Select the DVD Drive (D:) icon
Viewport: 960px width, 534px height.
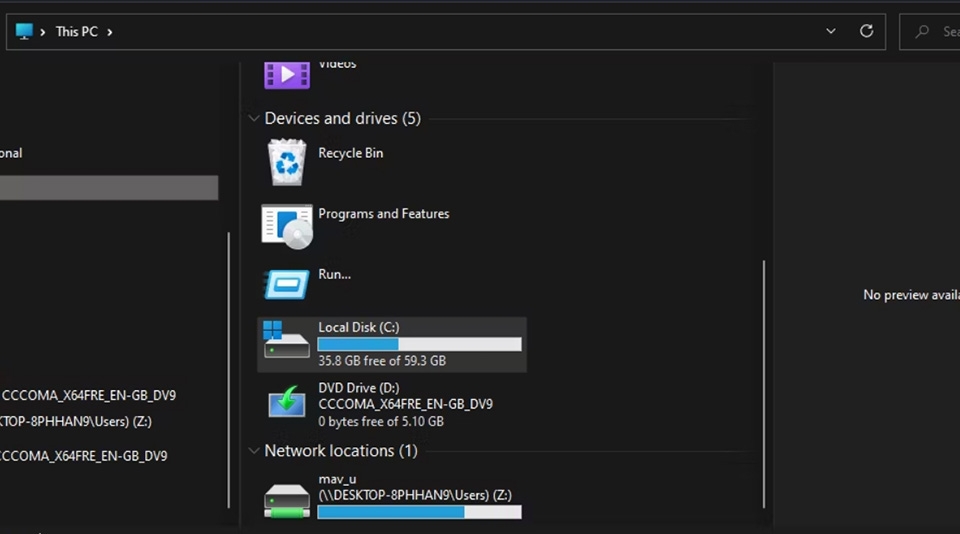[287, 402]
